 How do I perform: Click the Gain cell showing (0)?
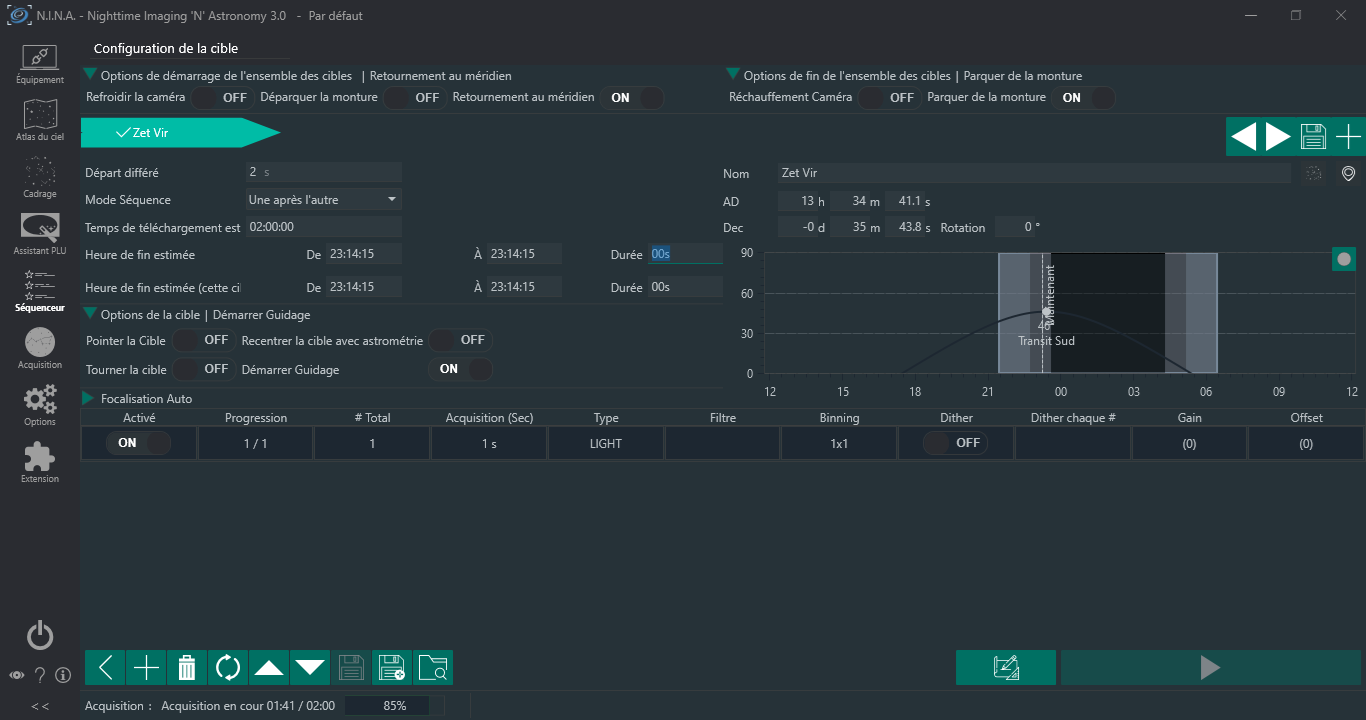(x=1189, y=443)
